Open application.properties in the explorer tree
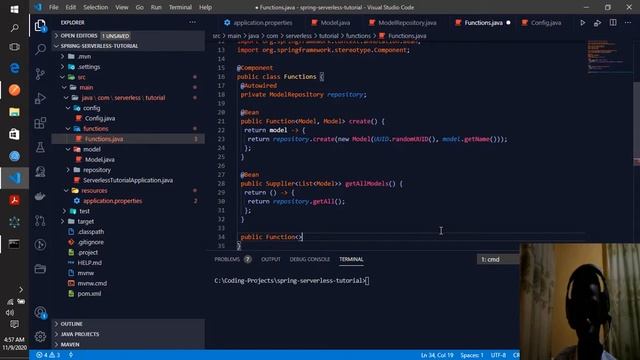This screenshot has width=640, height=360. [112, 201]
